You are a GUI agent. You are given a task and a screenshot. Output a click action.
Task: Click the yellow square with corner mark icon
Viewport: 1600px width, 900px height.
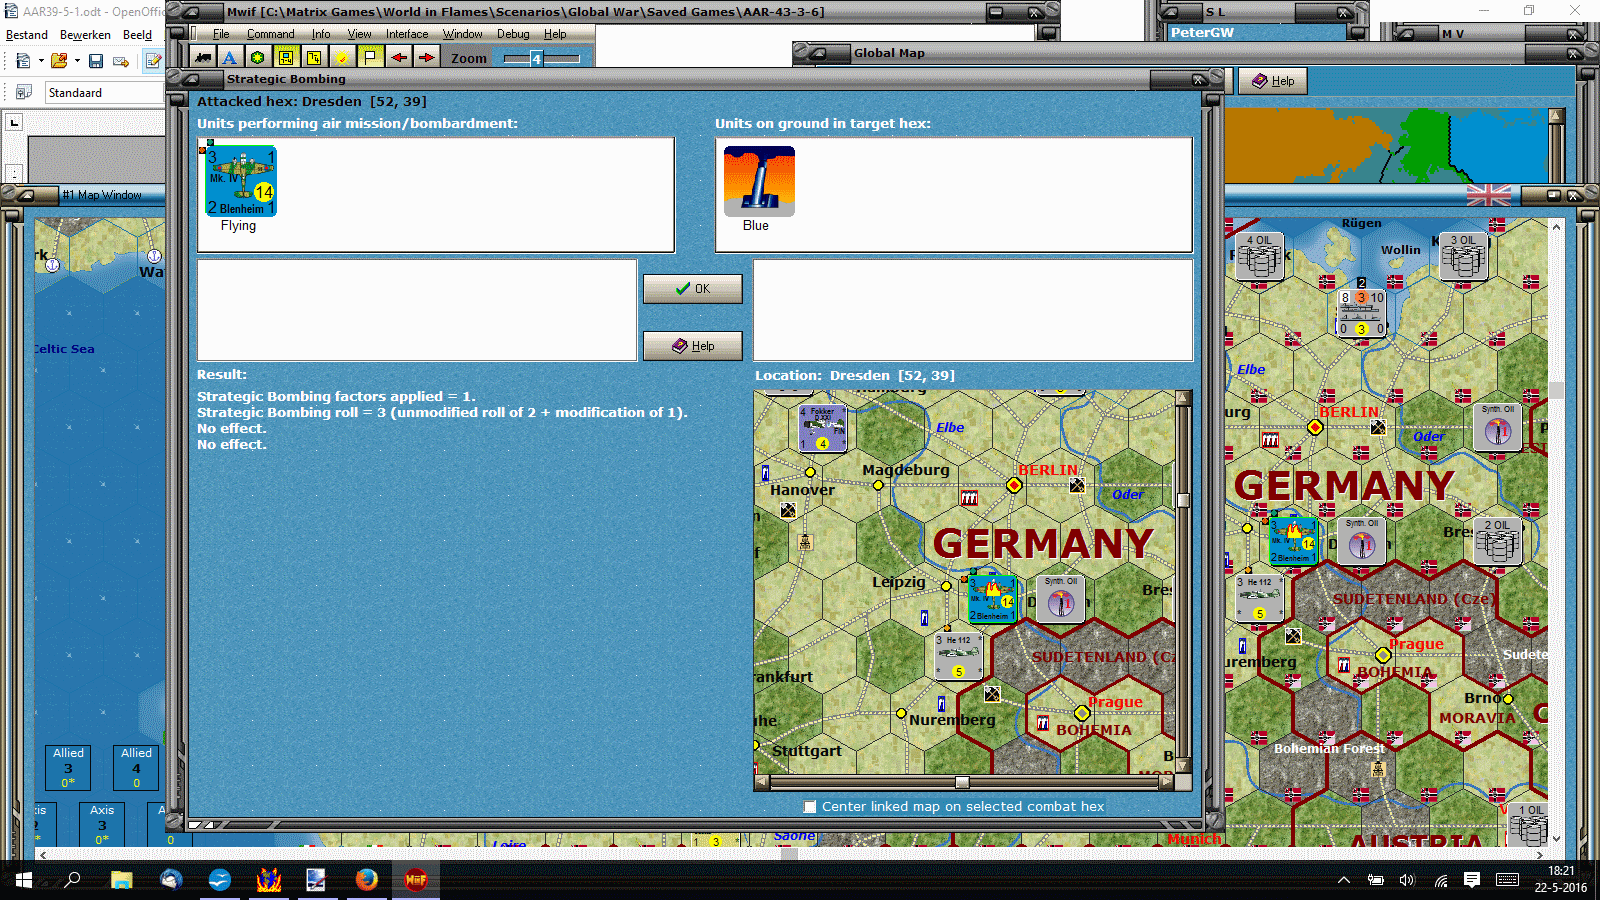[314, 58]
